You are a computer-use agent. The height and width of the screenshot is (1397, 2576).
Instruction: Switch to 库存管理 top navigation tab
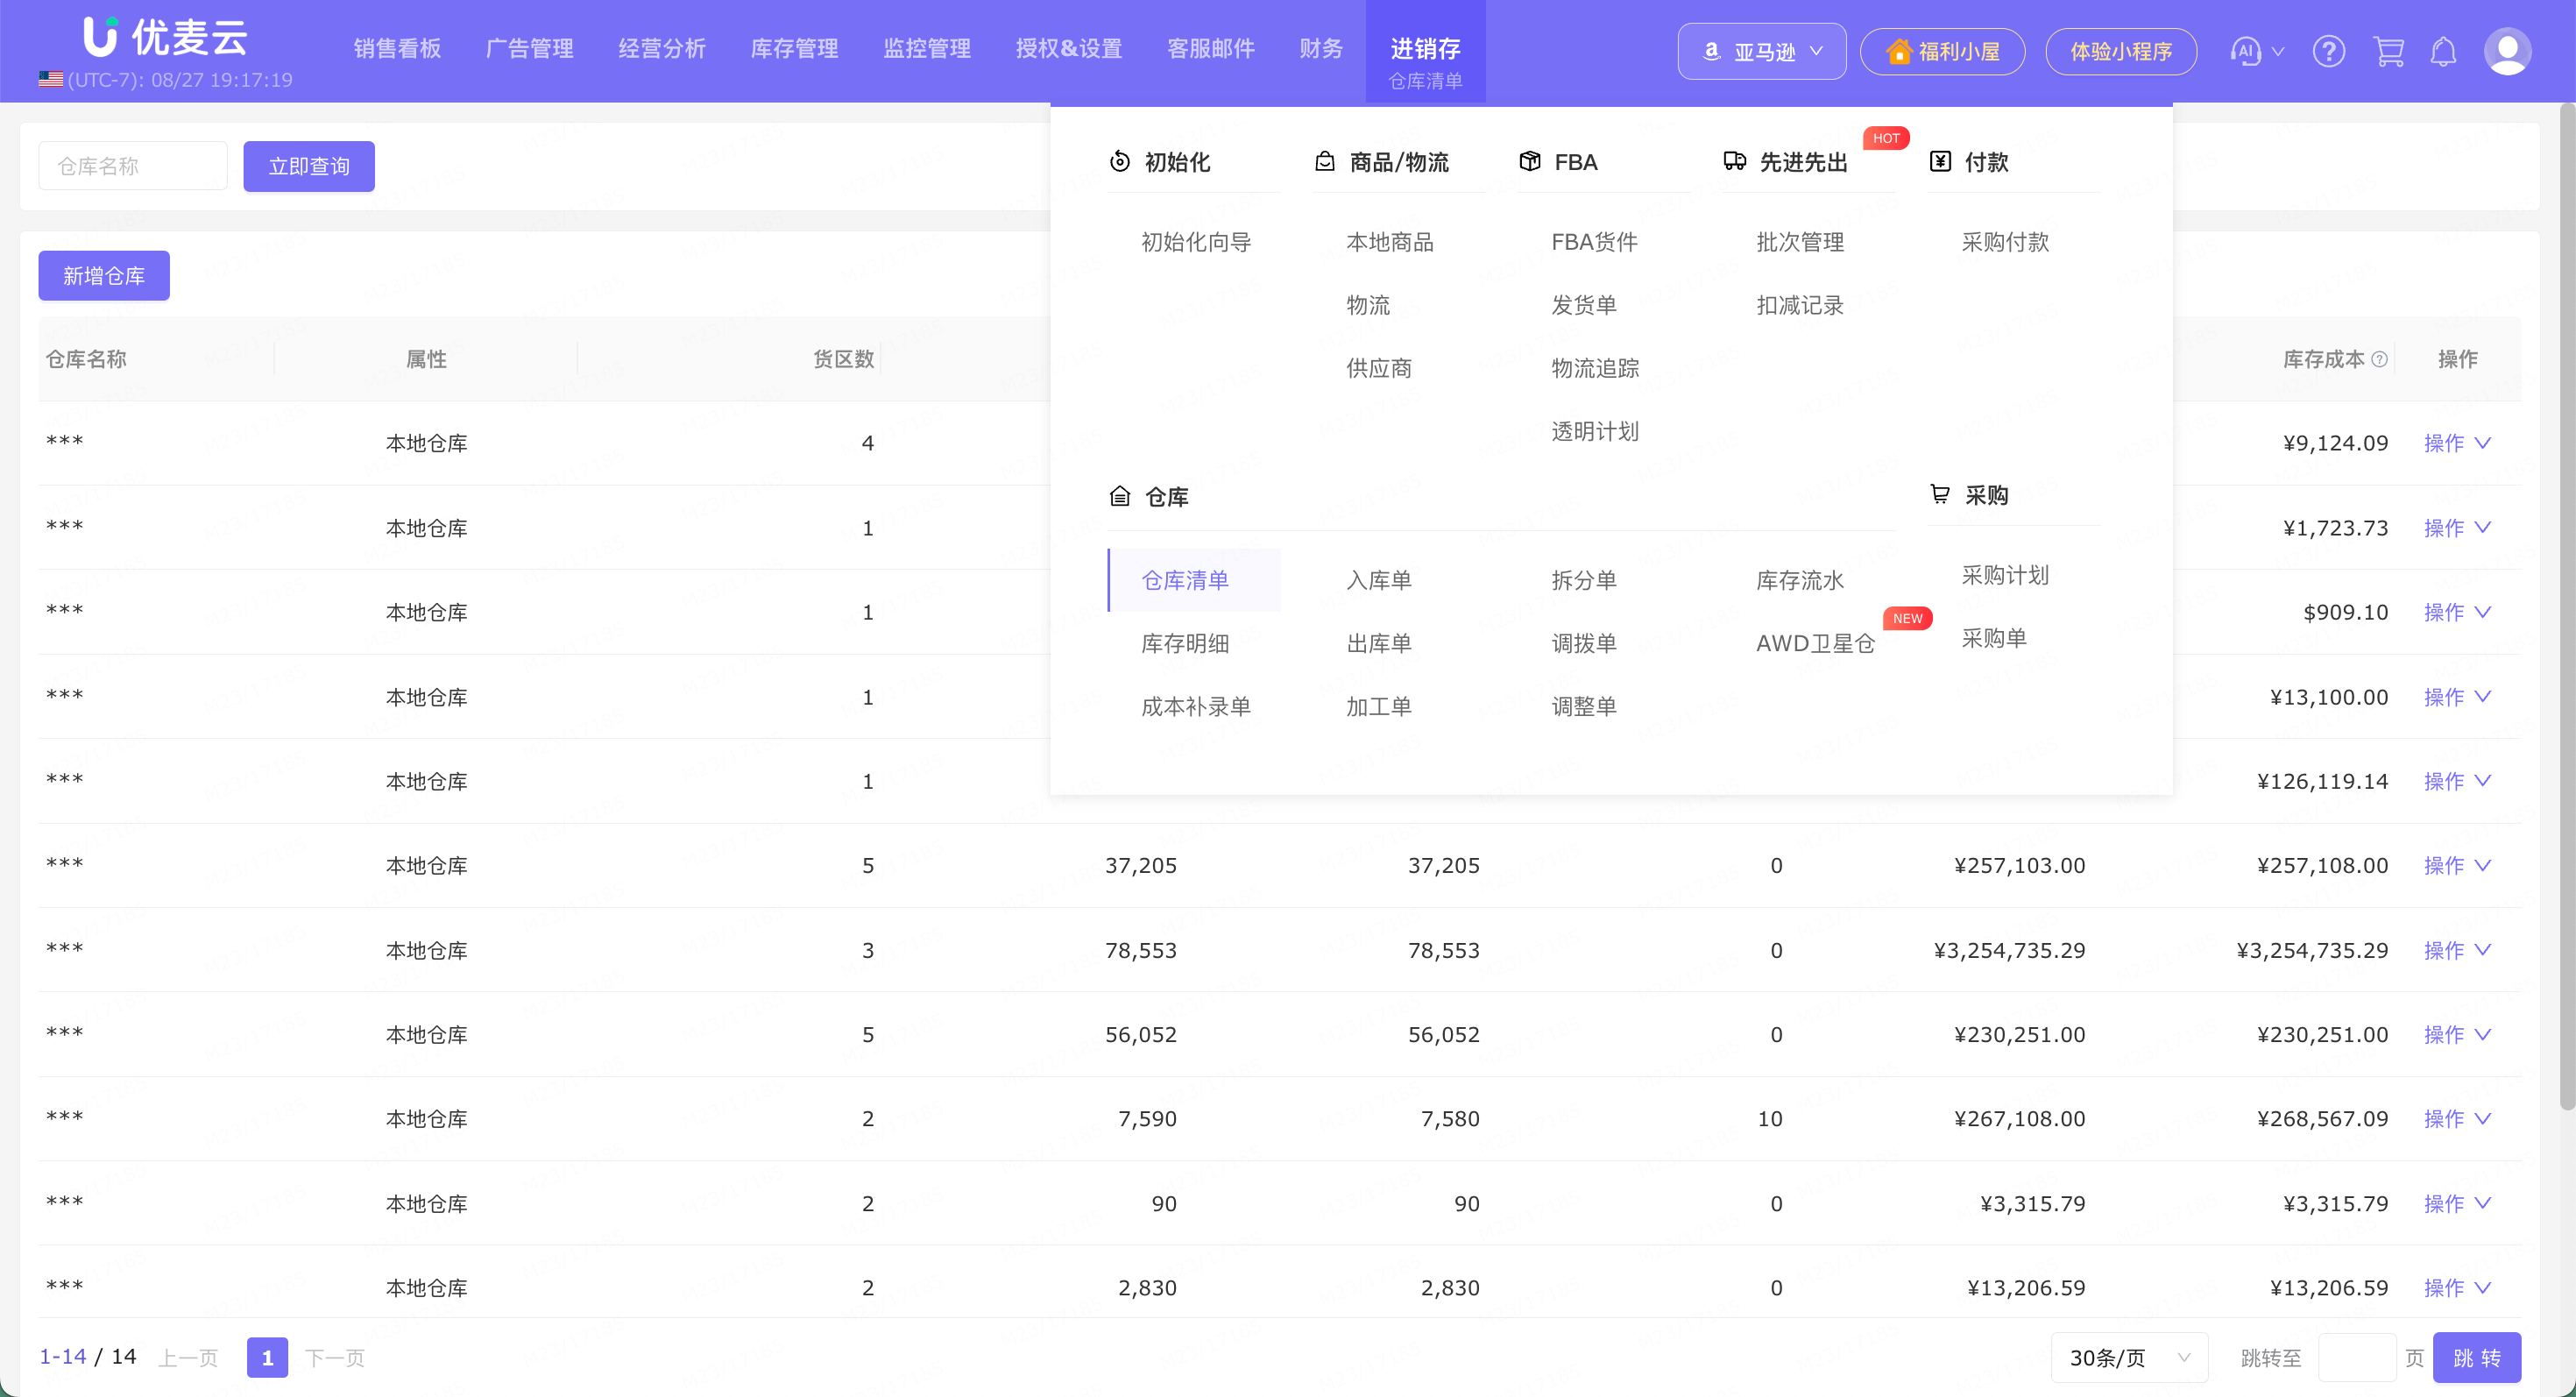(794, 49)
